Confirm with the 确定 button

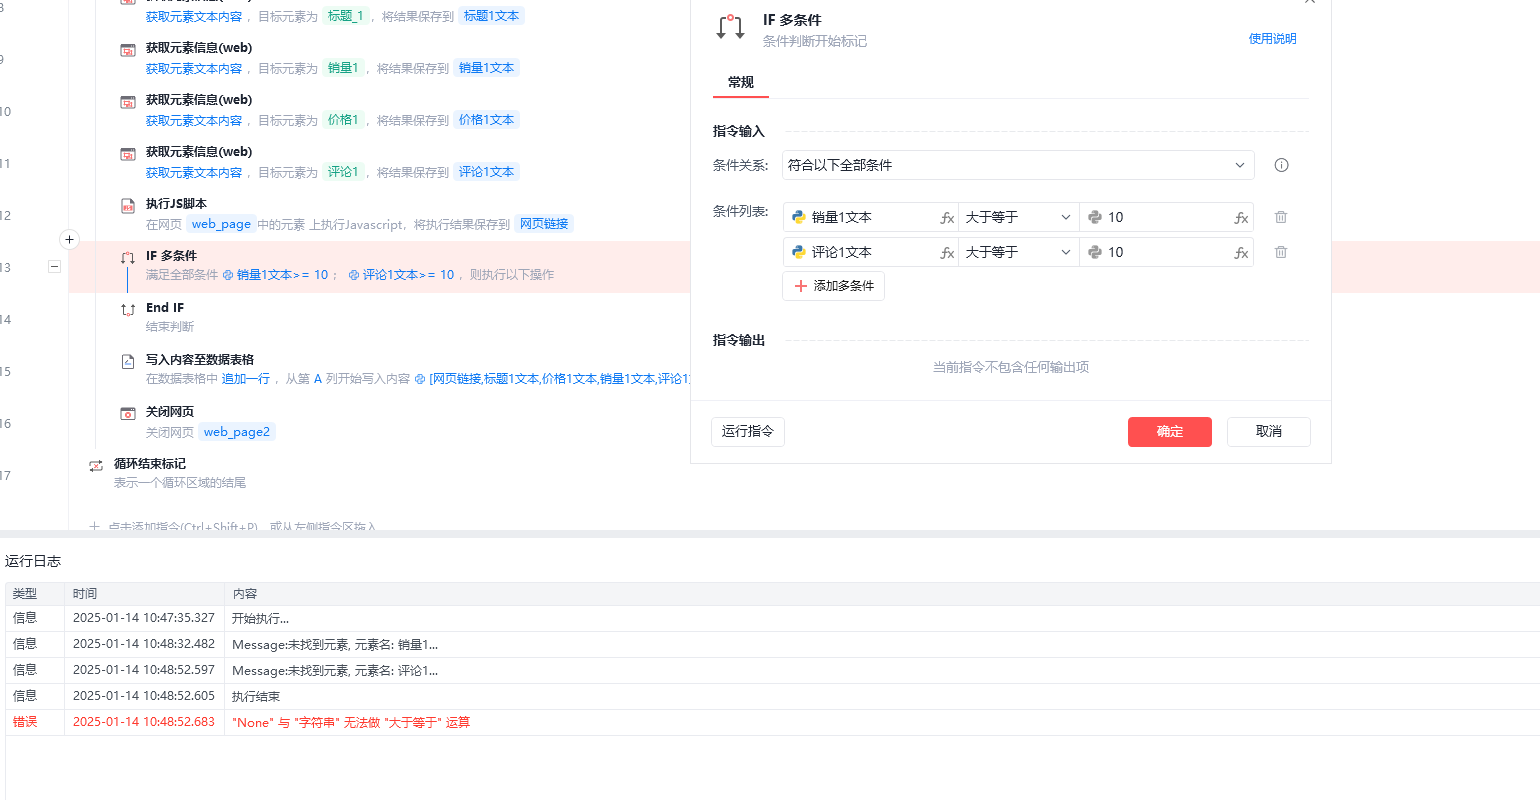point(1170,432)
